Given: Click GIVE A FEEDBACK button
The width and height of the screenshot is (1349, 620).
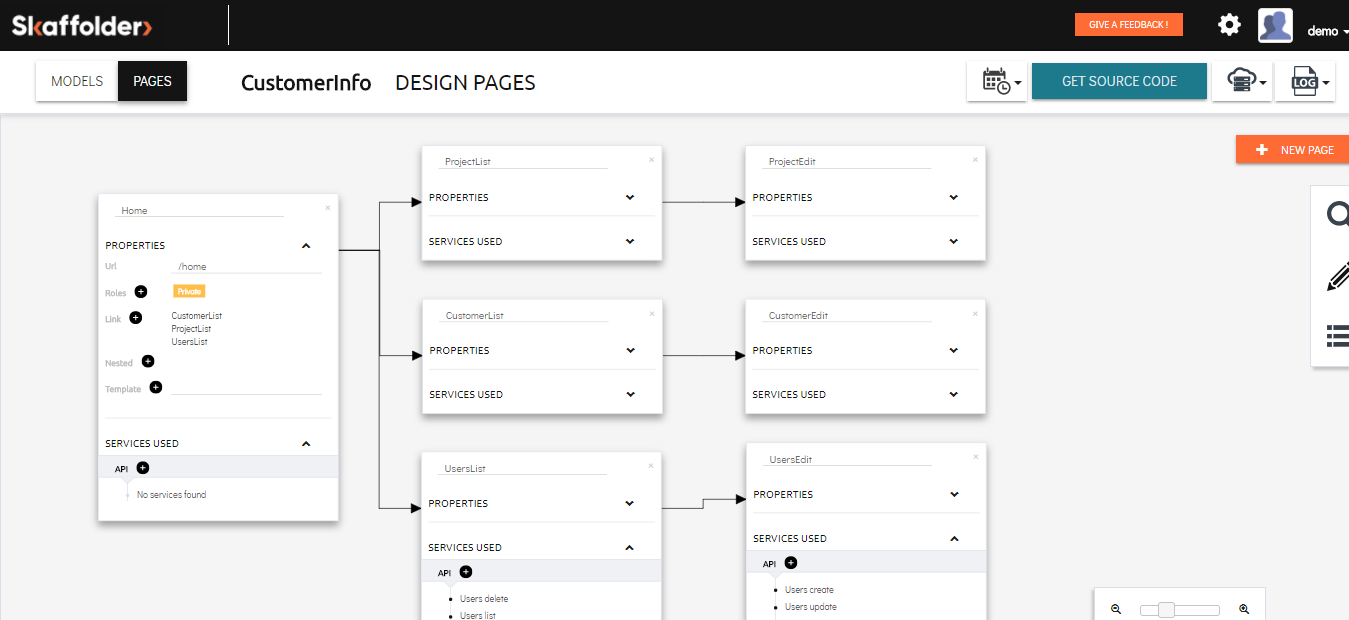Looking at the screenshot, I should click(1128, 24).
